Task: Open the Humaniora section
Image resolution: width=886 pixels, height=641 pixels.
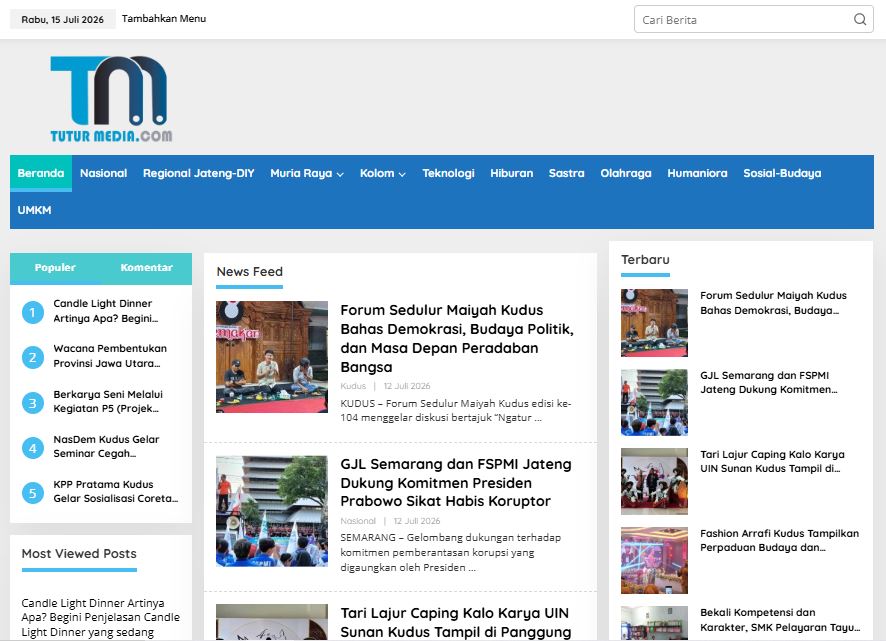Action: pyautogui.click(x=697, y=174)
